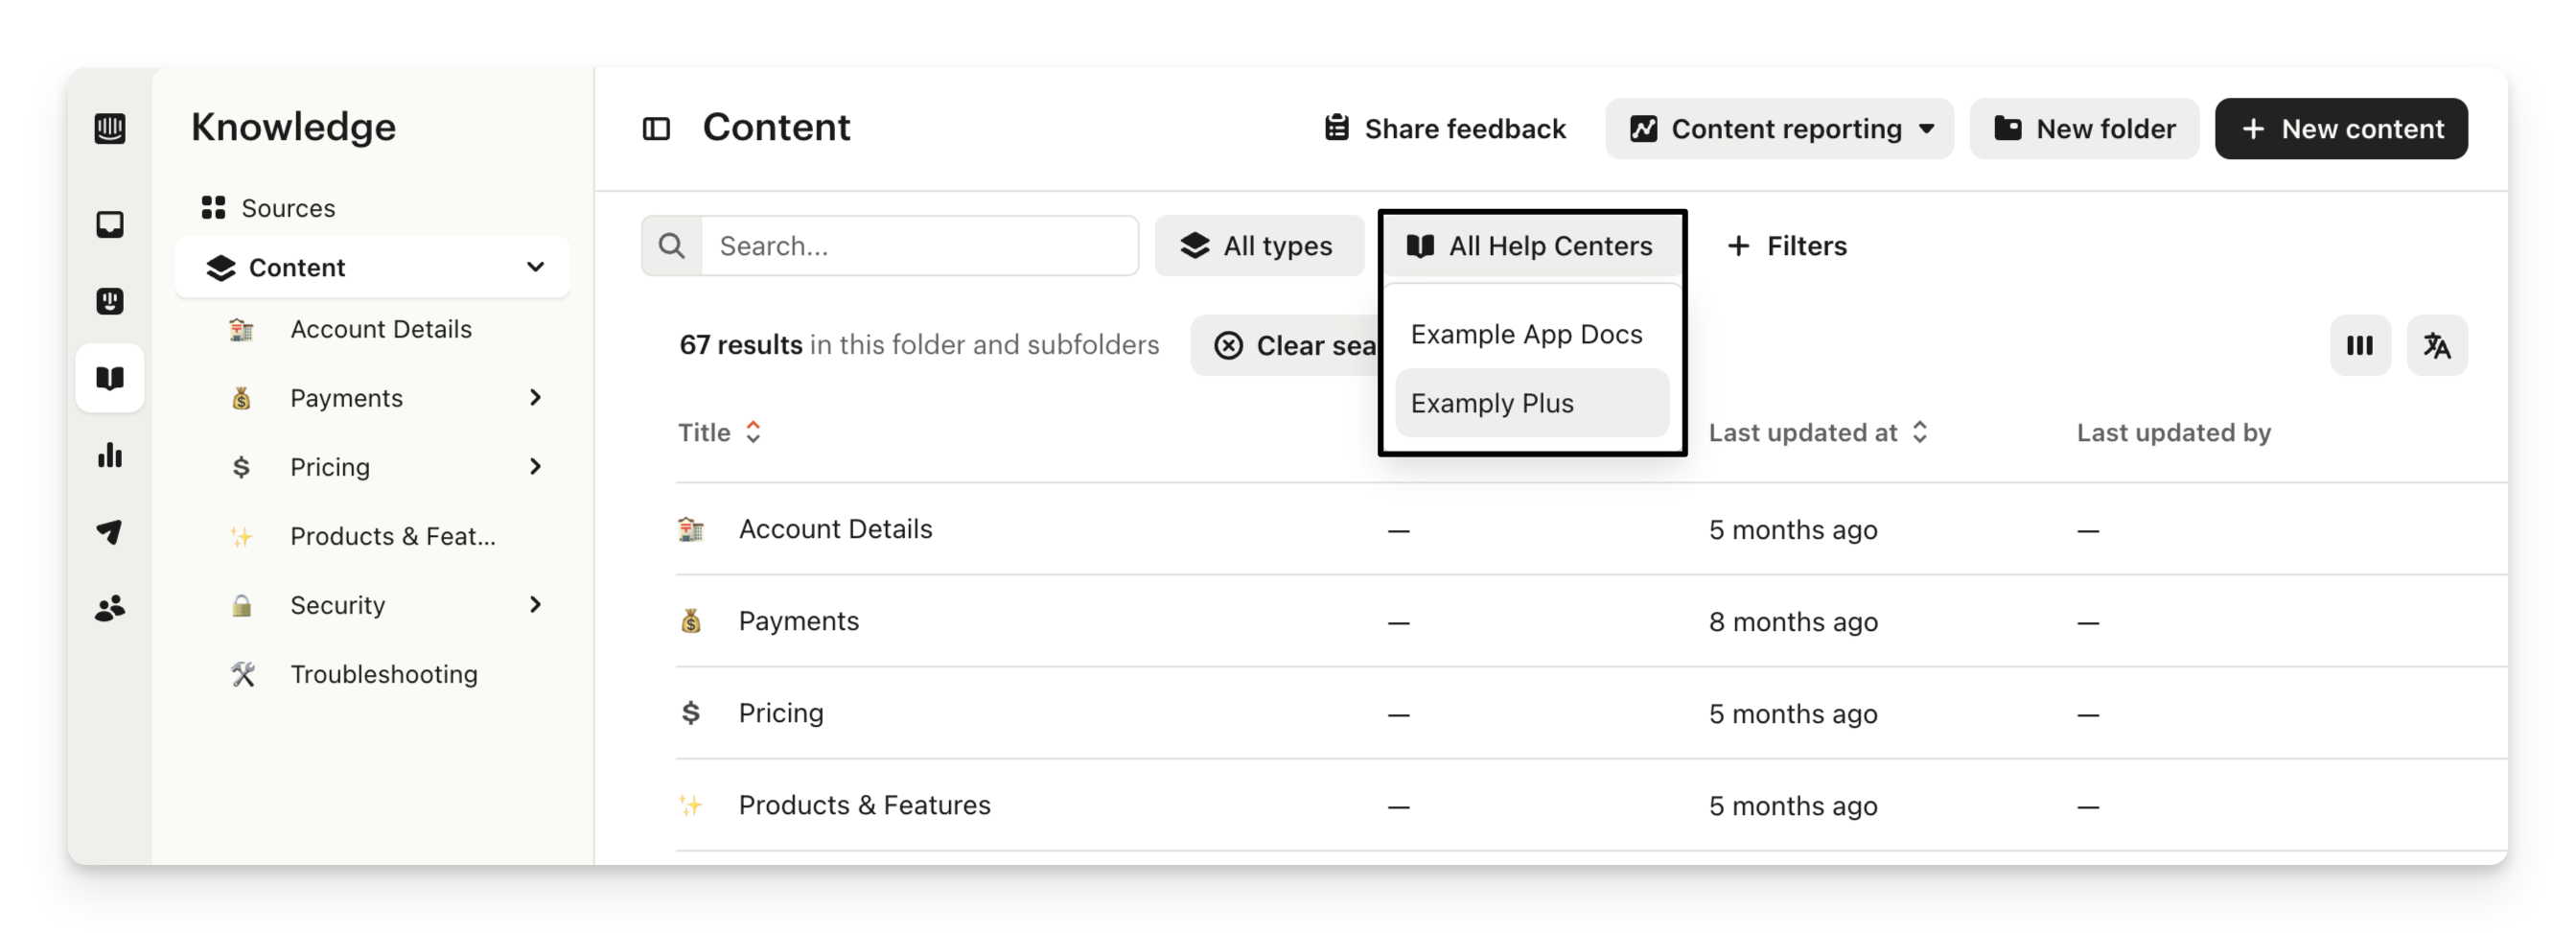Open Reports bar chart icon
2576x933 pixels.
pyautogui.click(x=110, y=456)
